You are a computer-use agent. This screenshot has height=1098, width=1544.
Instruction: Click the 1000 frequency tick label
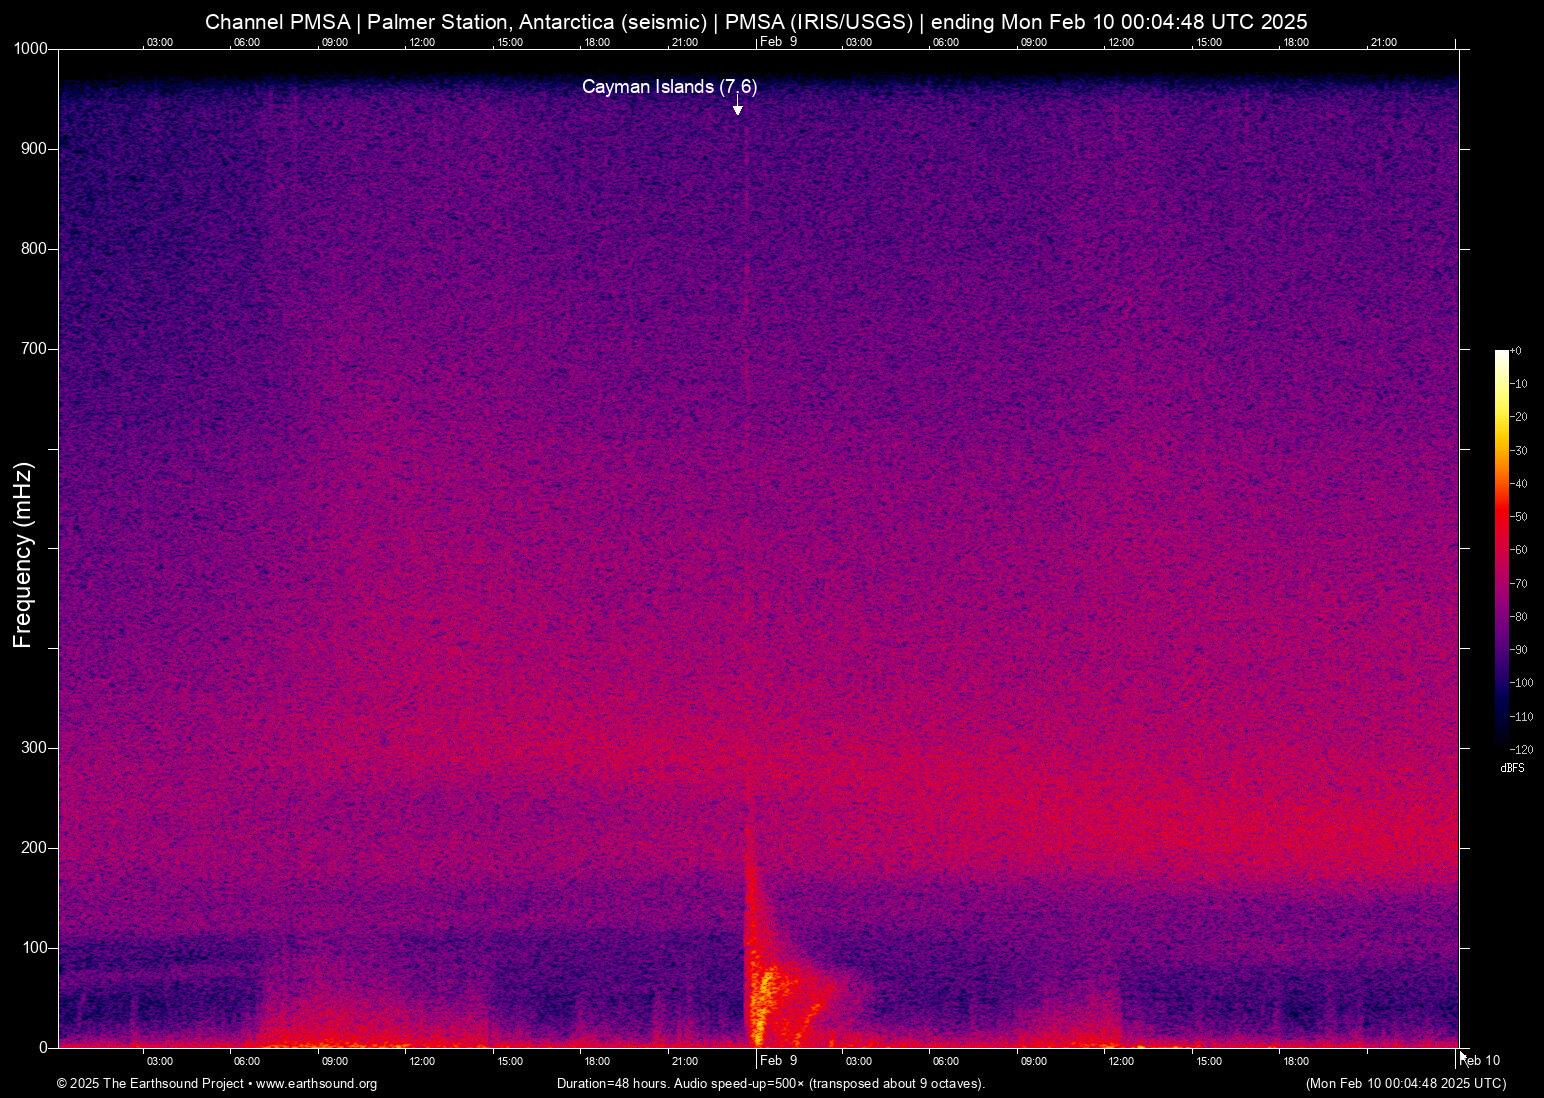(x=30, y=48)
